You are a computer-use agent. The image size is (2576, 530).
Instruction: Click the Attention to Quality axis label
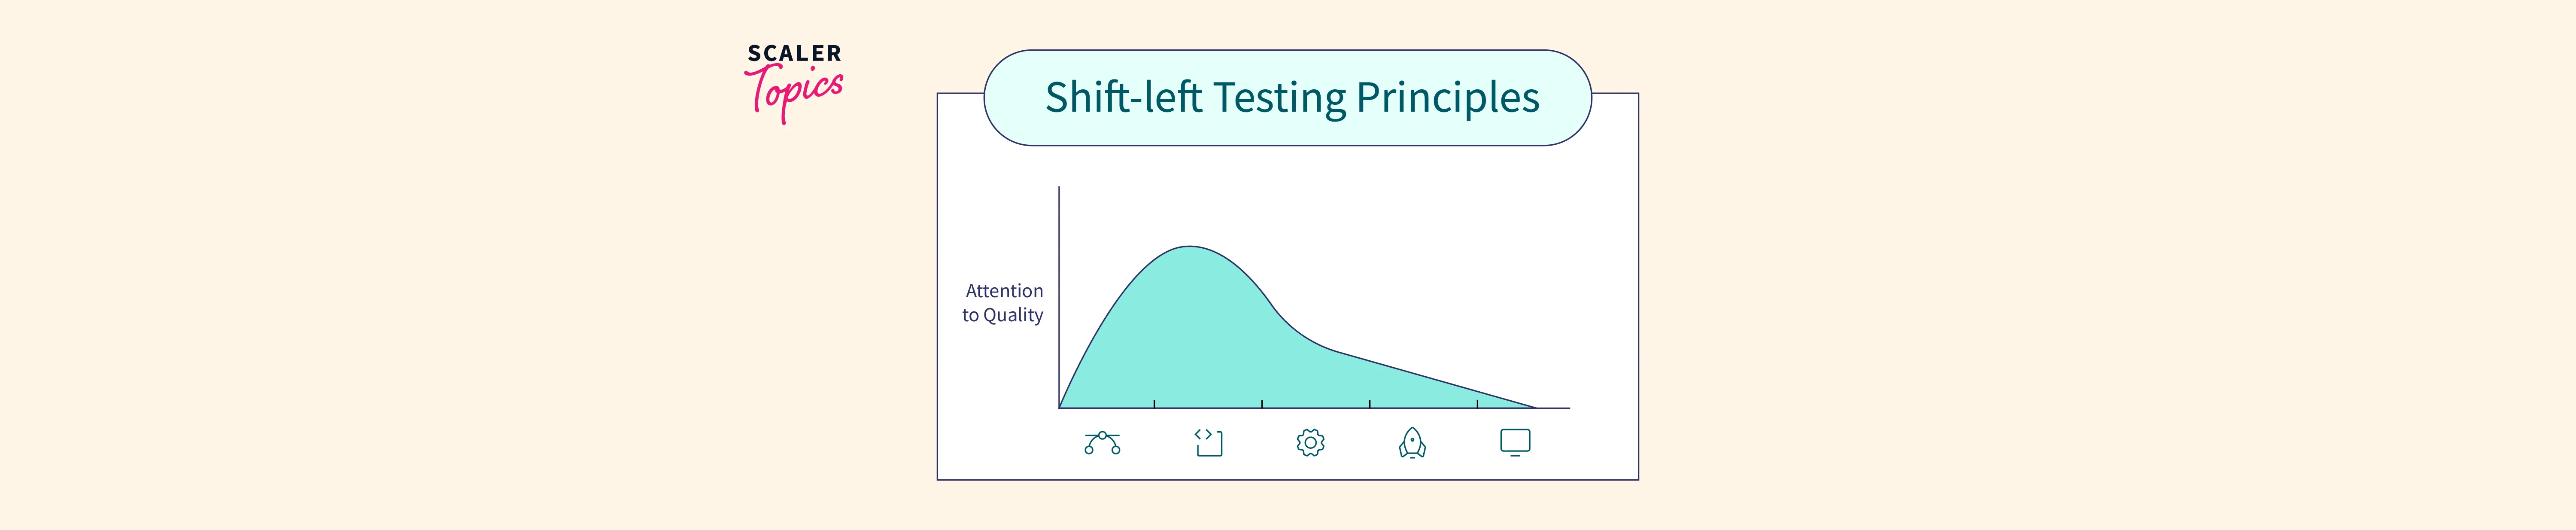pyautogui.click(x=1003, y=303)
